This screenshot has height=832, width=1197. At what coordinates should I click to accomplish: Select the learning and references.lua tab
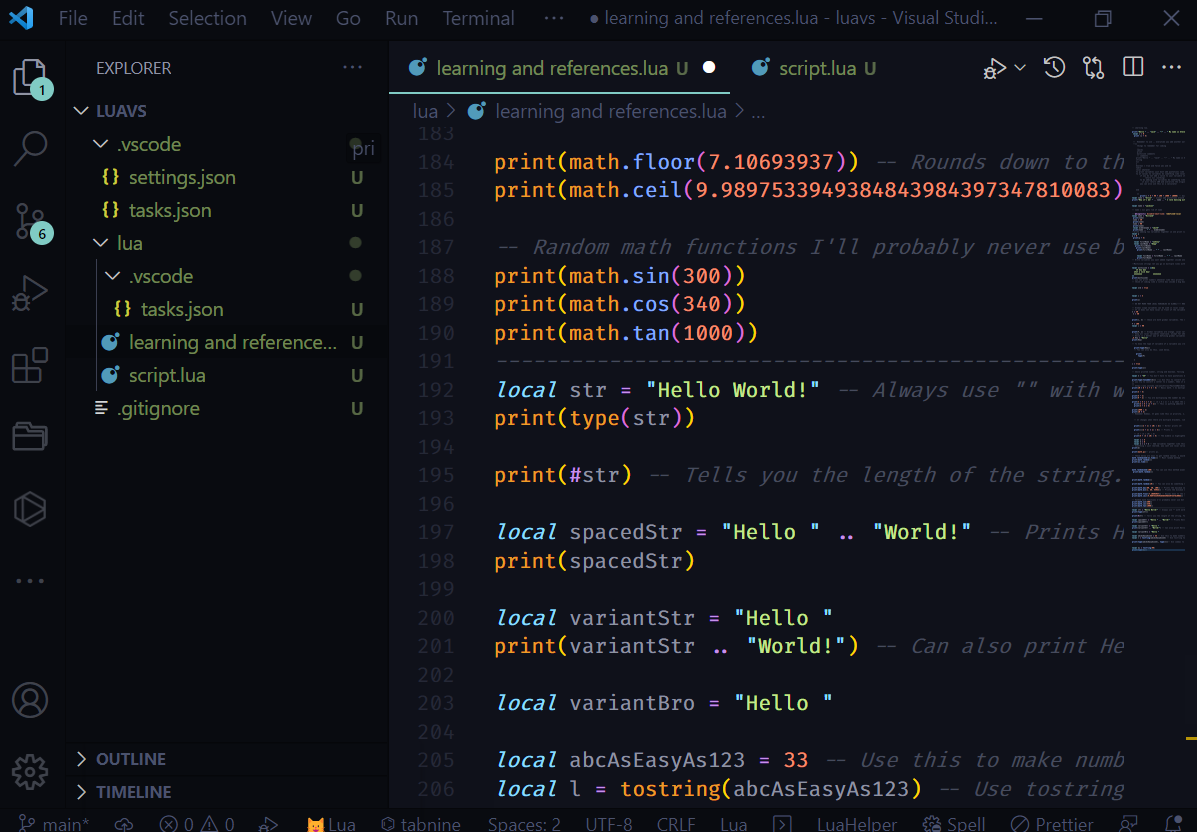[x=560, y=68]
